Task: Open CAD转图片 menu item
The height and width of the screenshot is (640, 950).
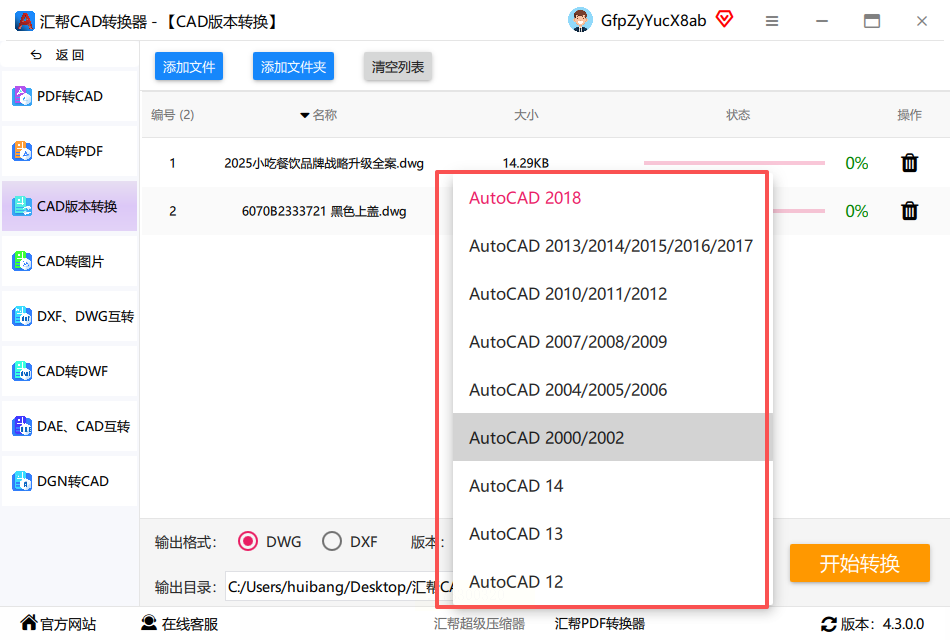Action: pos(70,261)
